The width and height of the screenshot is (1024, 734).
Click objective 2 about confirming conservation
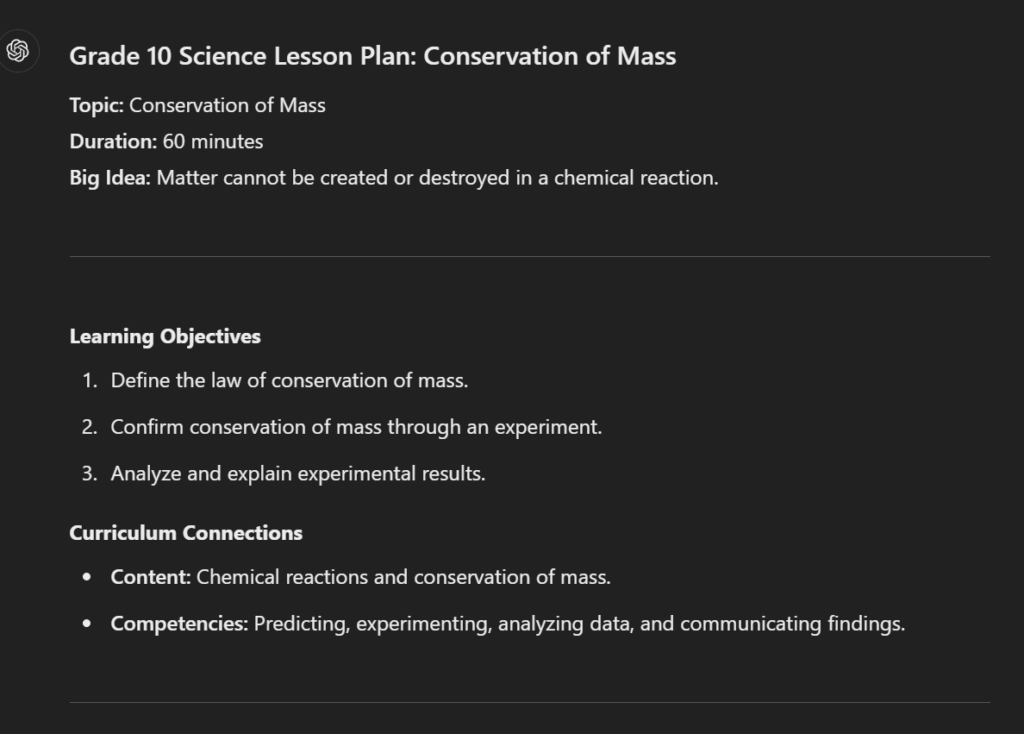(357, 427)
